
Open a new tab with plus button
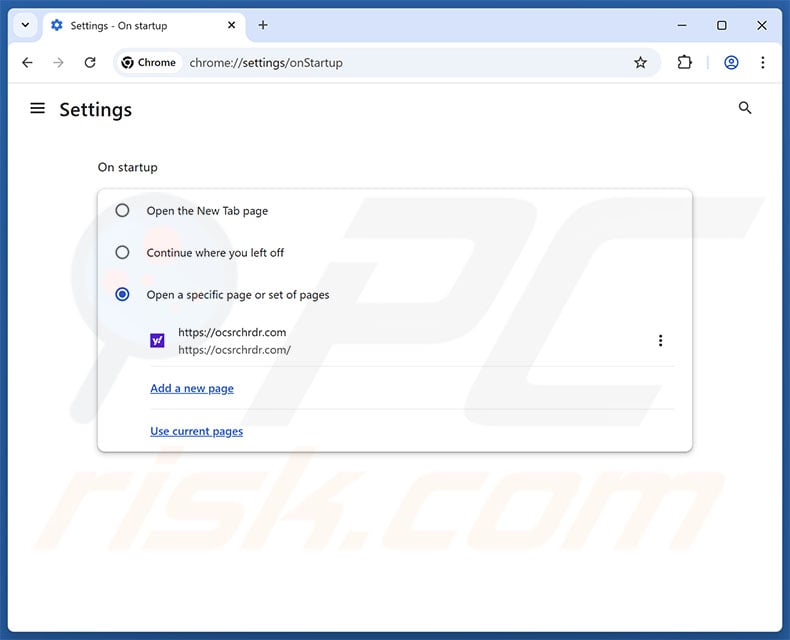[263, 25]
